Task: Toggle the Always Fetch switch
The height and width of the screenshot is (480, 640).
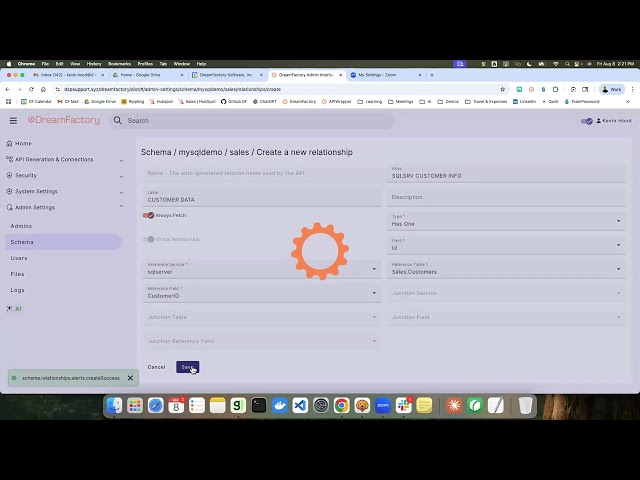Action: click(148, 215)
